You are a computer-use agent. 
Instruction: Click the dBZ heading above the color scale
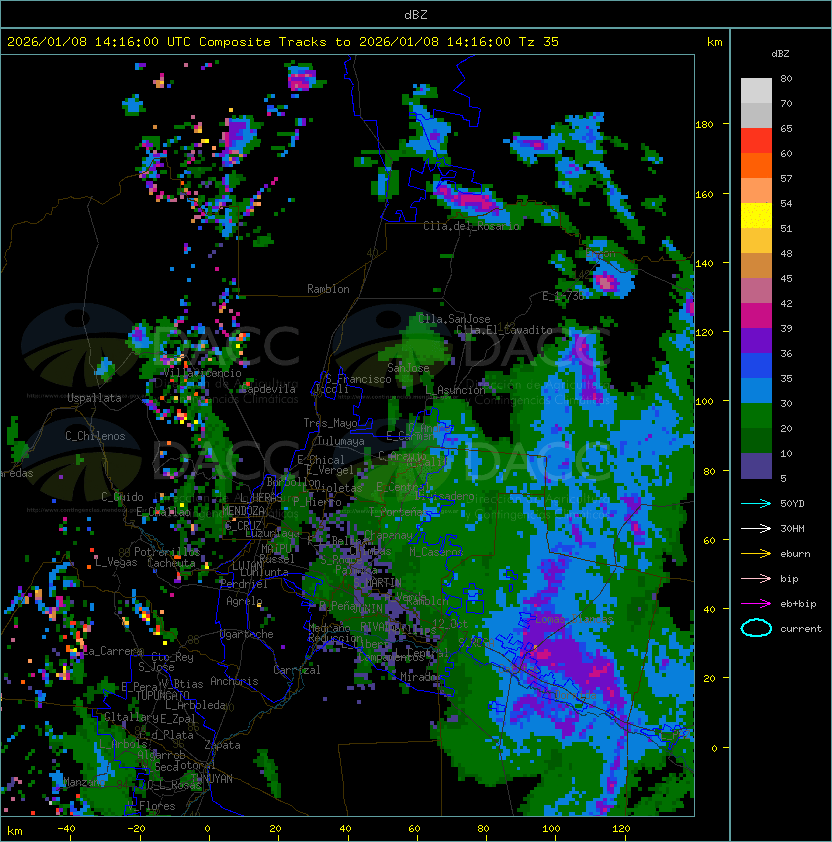coord(780,54)
